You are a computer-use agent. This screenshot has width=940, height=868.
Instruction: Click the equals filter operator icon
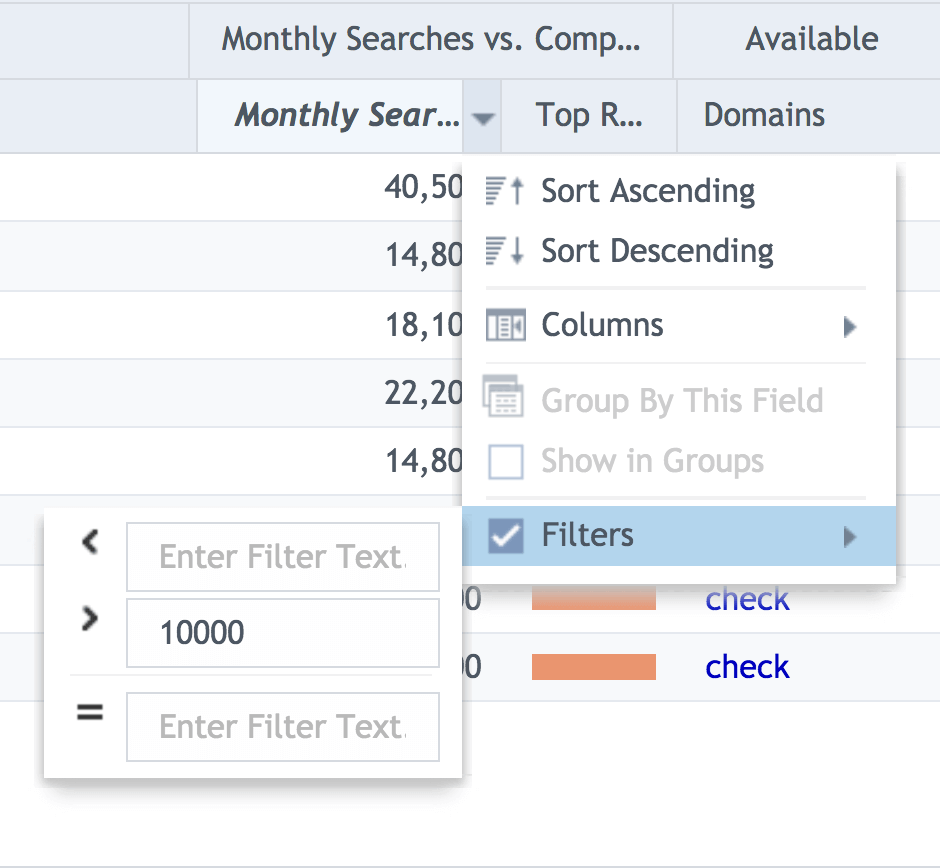coord(90,712)
